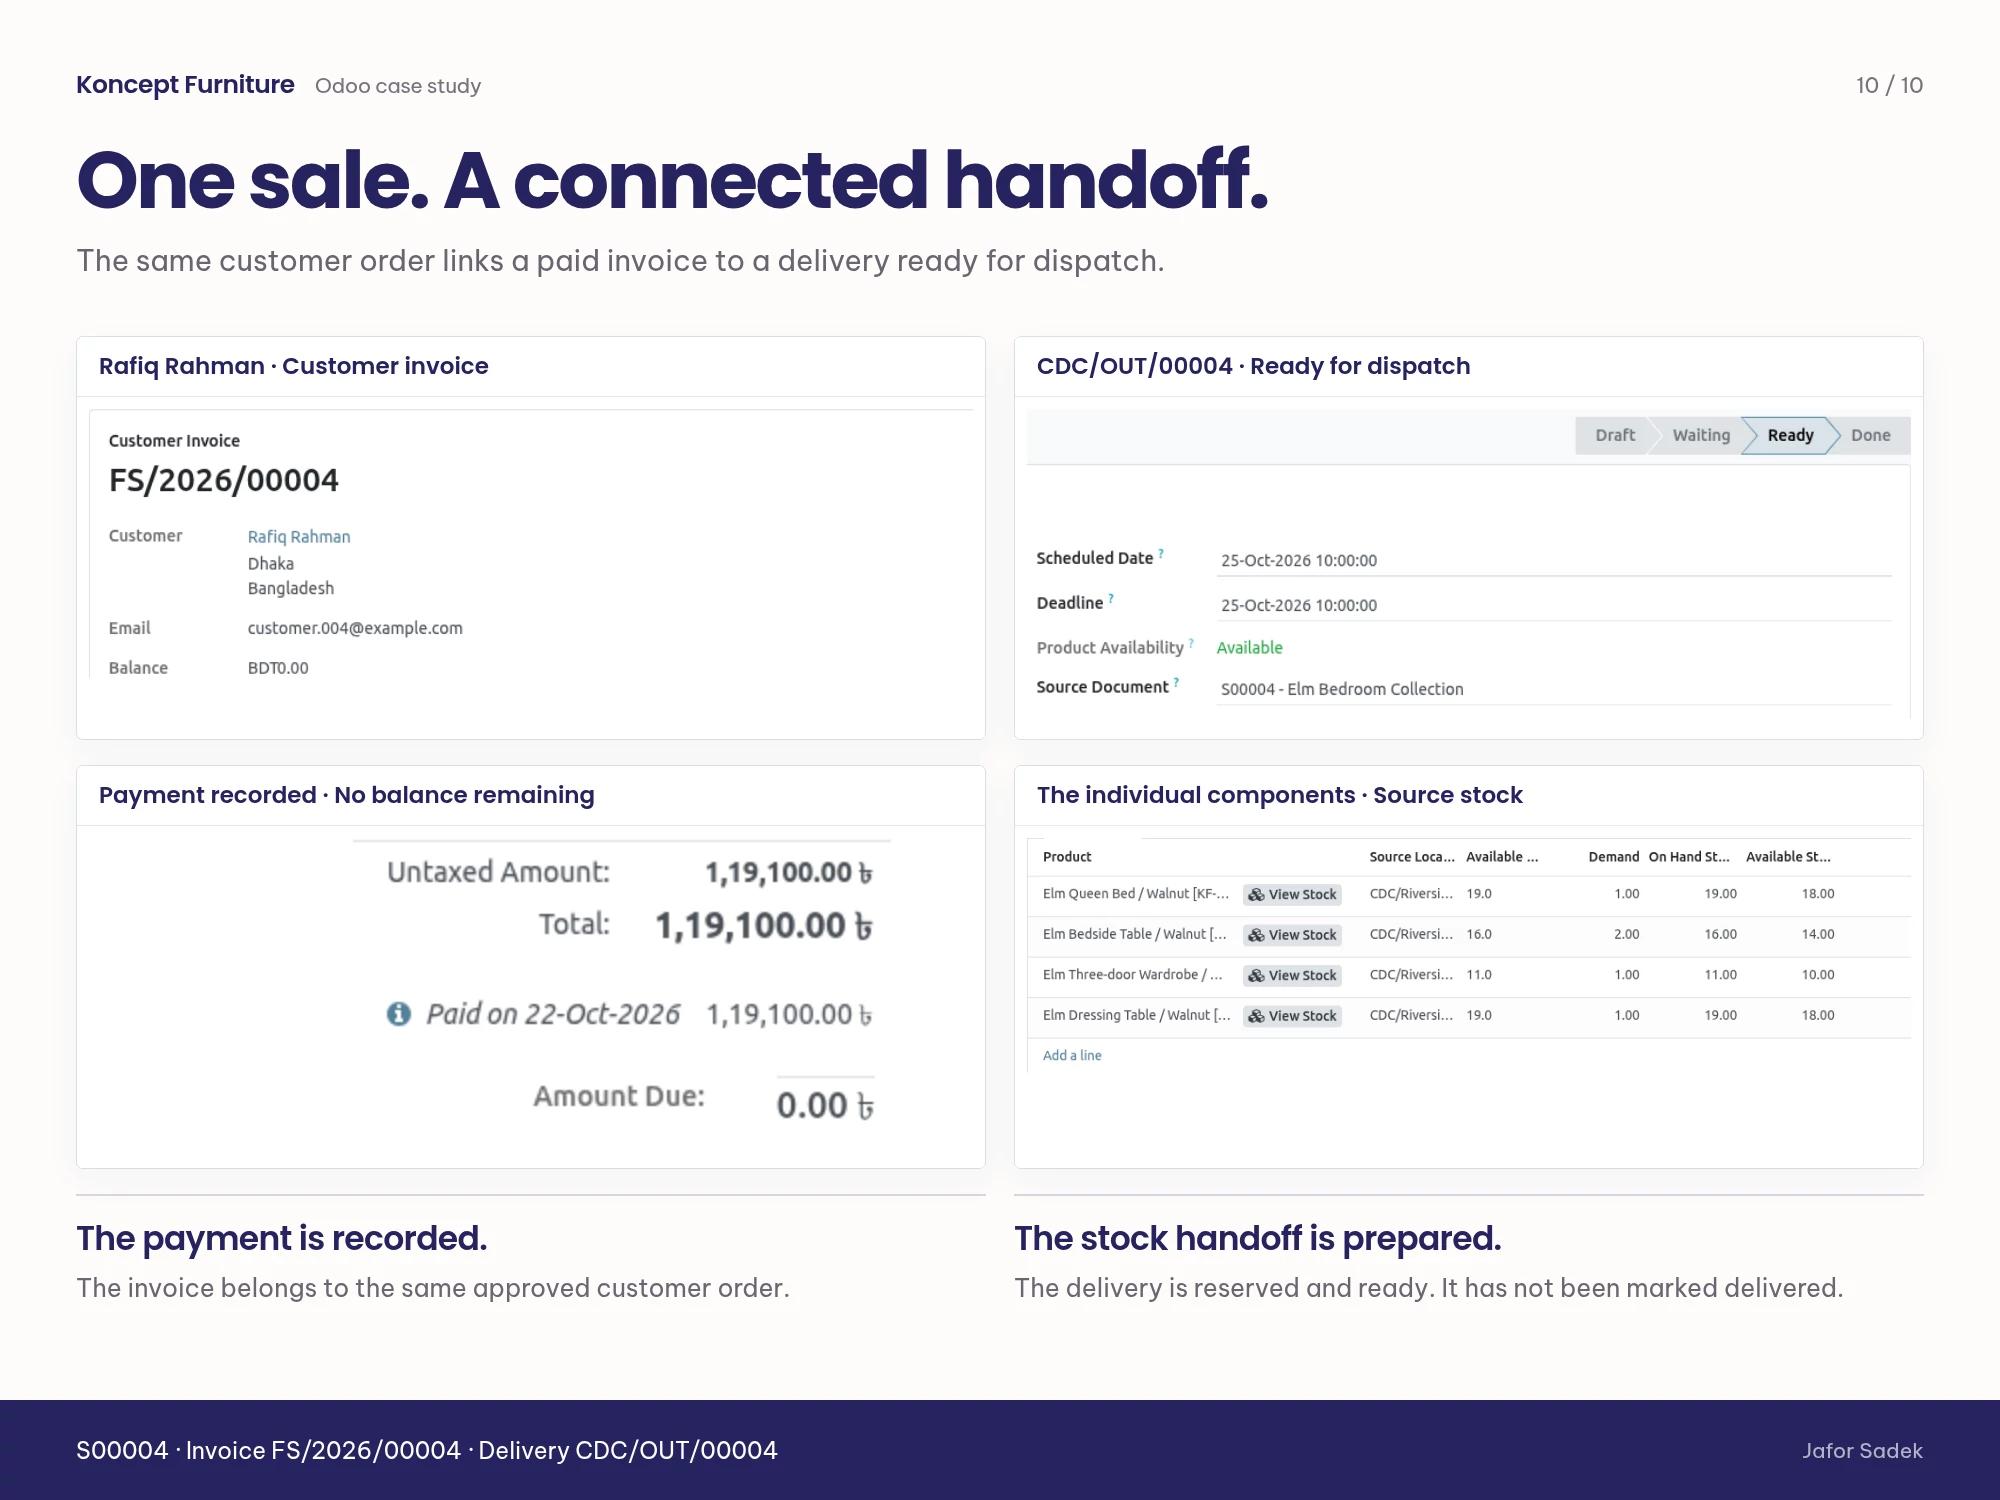2000x1500 pixels.
Task: Click the Deadline help question mark
Action: [1111, 597]
